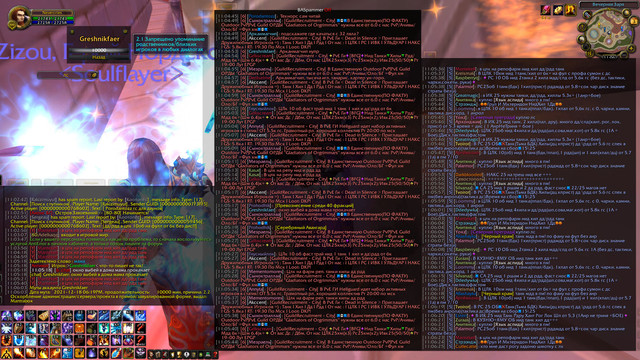Screen dimensions: 640x360
Task: Click the golden sphere button at the minimap's top-right
Action: (627, 13)
